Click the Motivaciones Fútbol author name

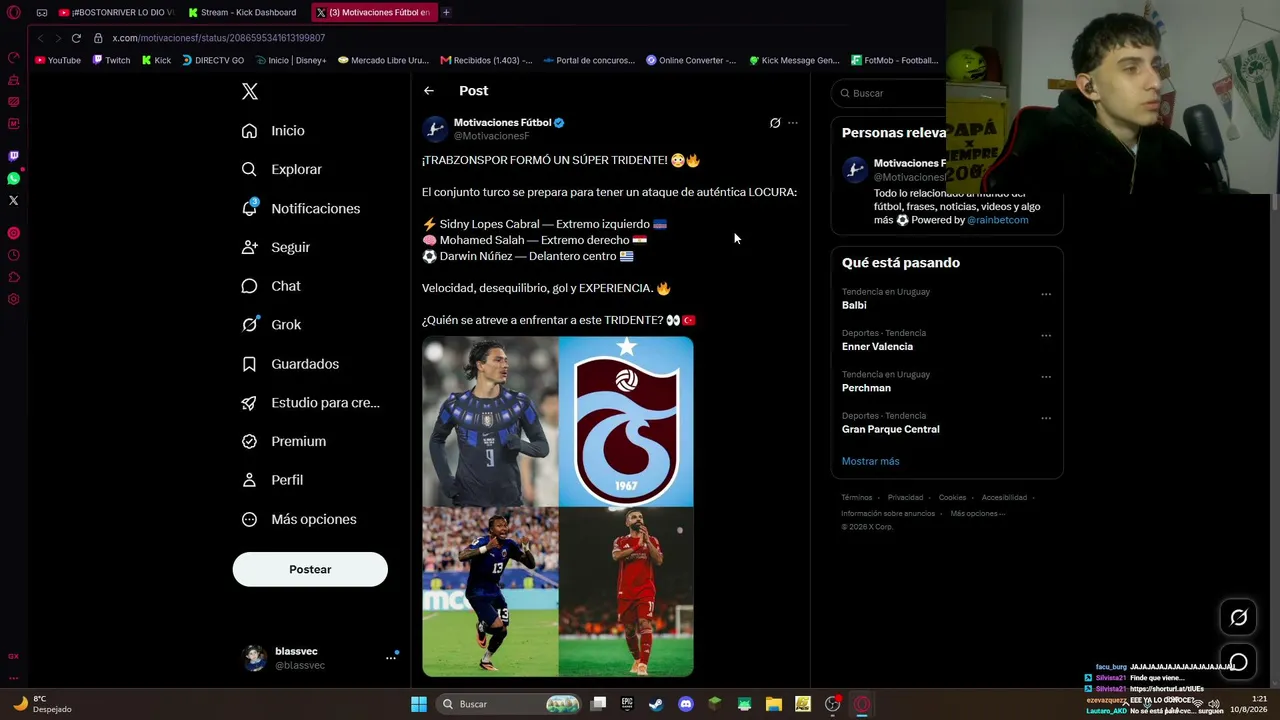[x=502, y=123]
